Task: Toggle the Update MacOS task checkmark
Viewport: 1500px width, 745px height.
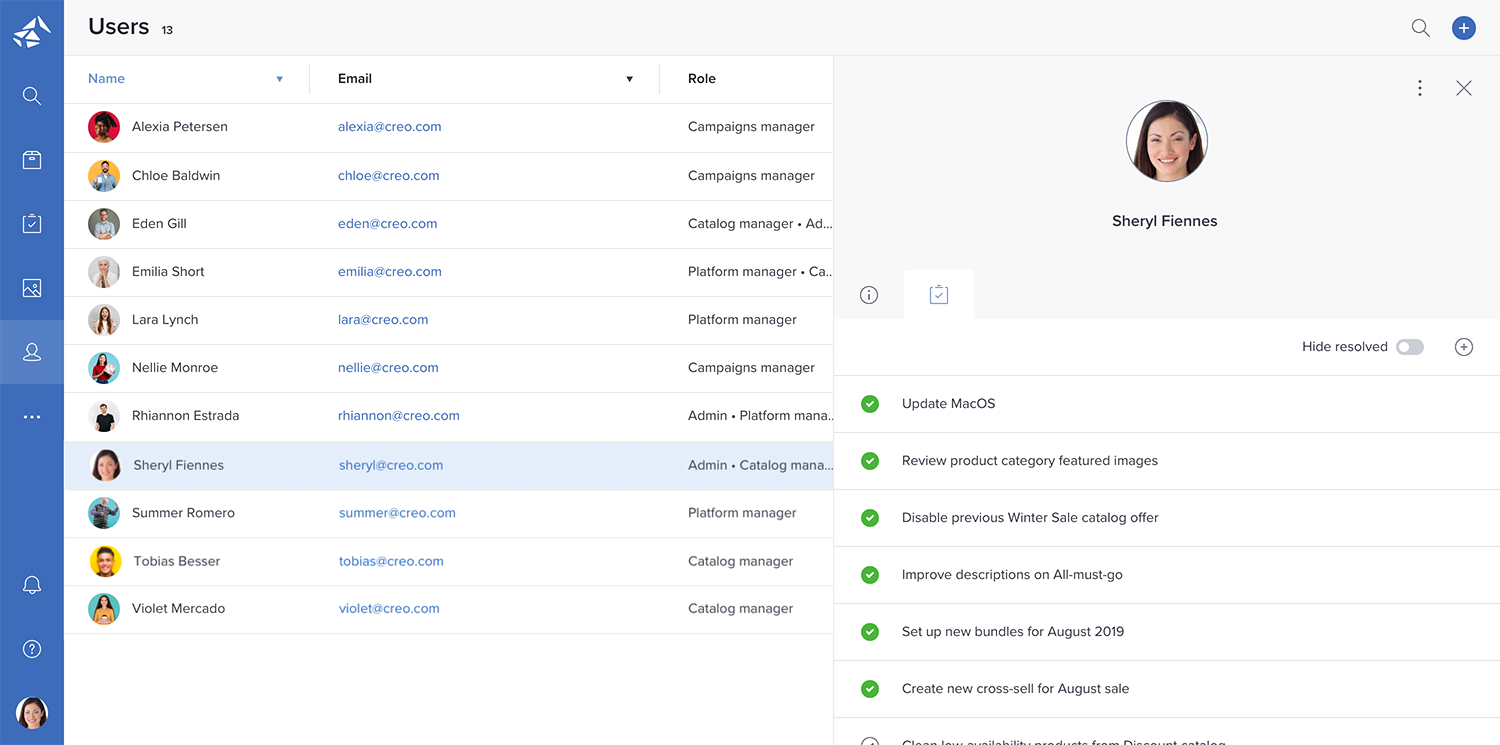Action: 870,404
